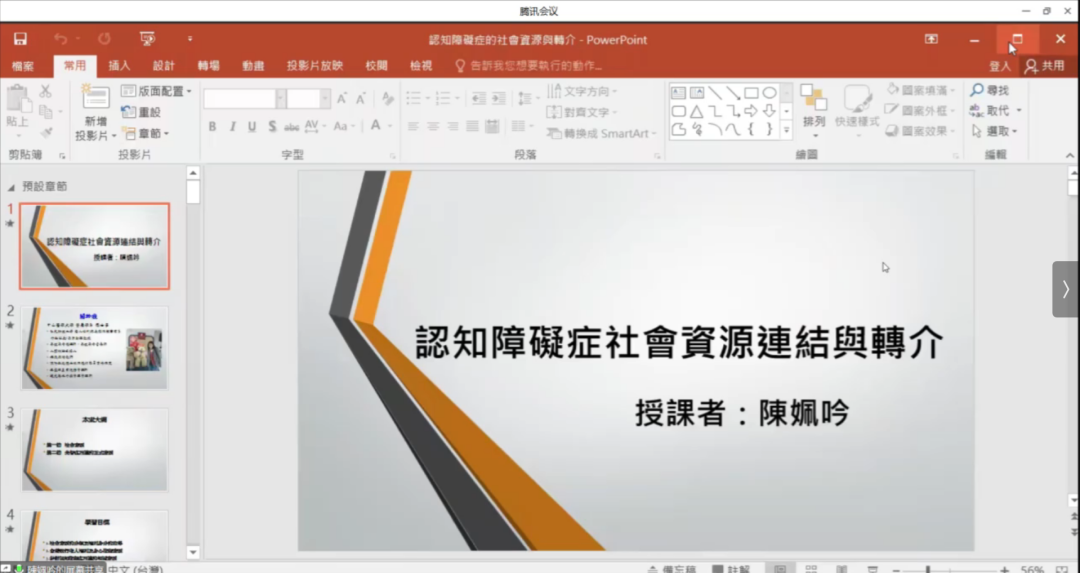
Task: Switch to the 插入 ribbon tab
Action: [119, 66]
